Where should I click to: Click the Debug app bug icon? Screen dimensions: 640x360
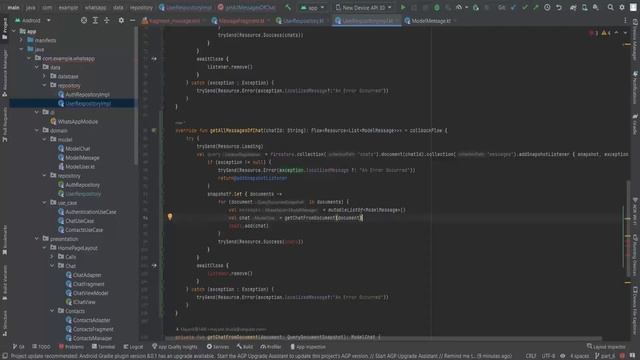pyautogui.click(x=437, y=7)
